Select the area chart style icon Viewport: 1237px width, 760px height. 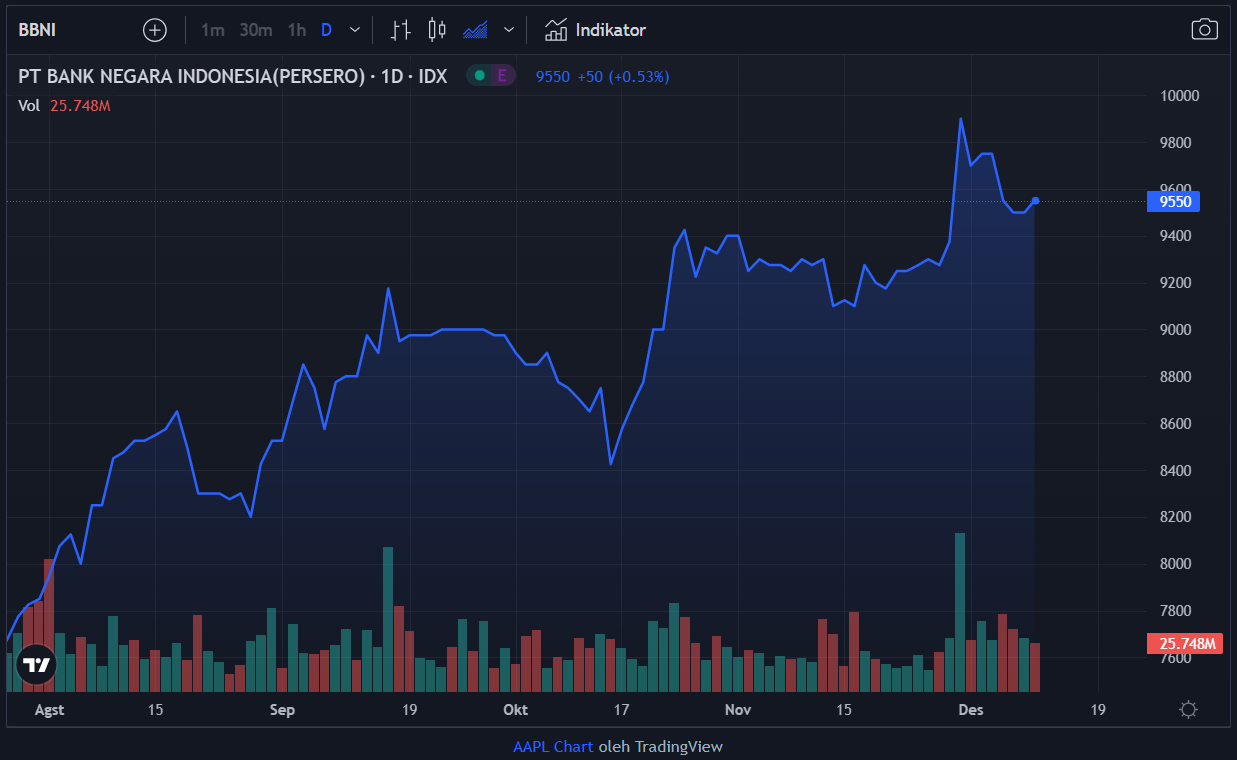click(475, 30)
